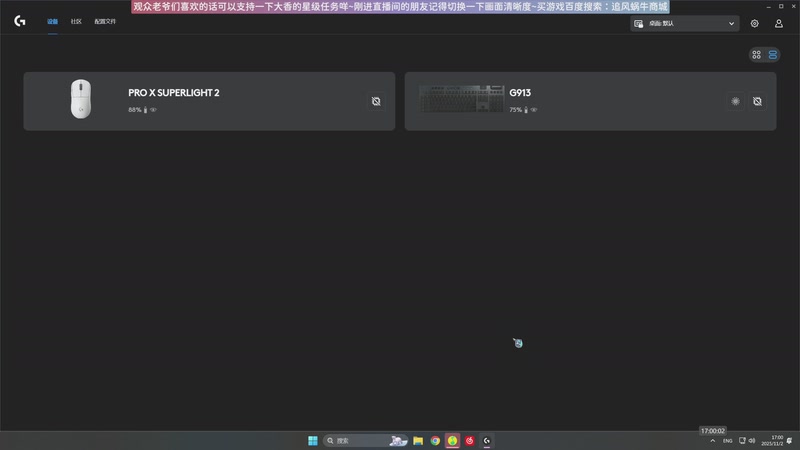Open the taskbar clock and date
Viewport: 800px width, 450px height.
(x=772, y=440)
